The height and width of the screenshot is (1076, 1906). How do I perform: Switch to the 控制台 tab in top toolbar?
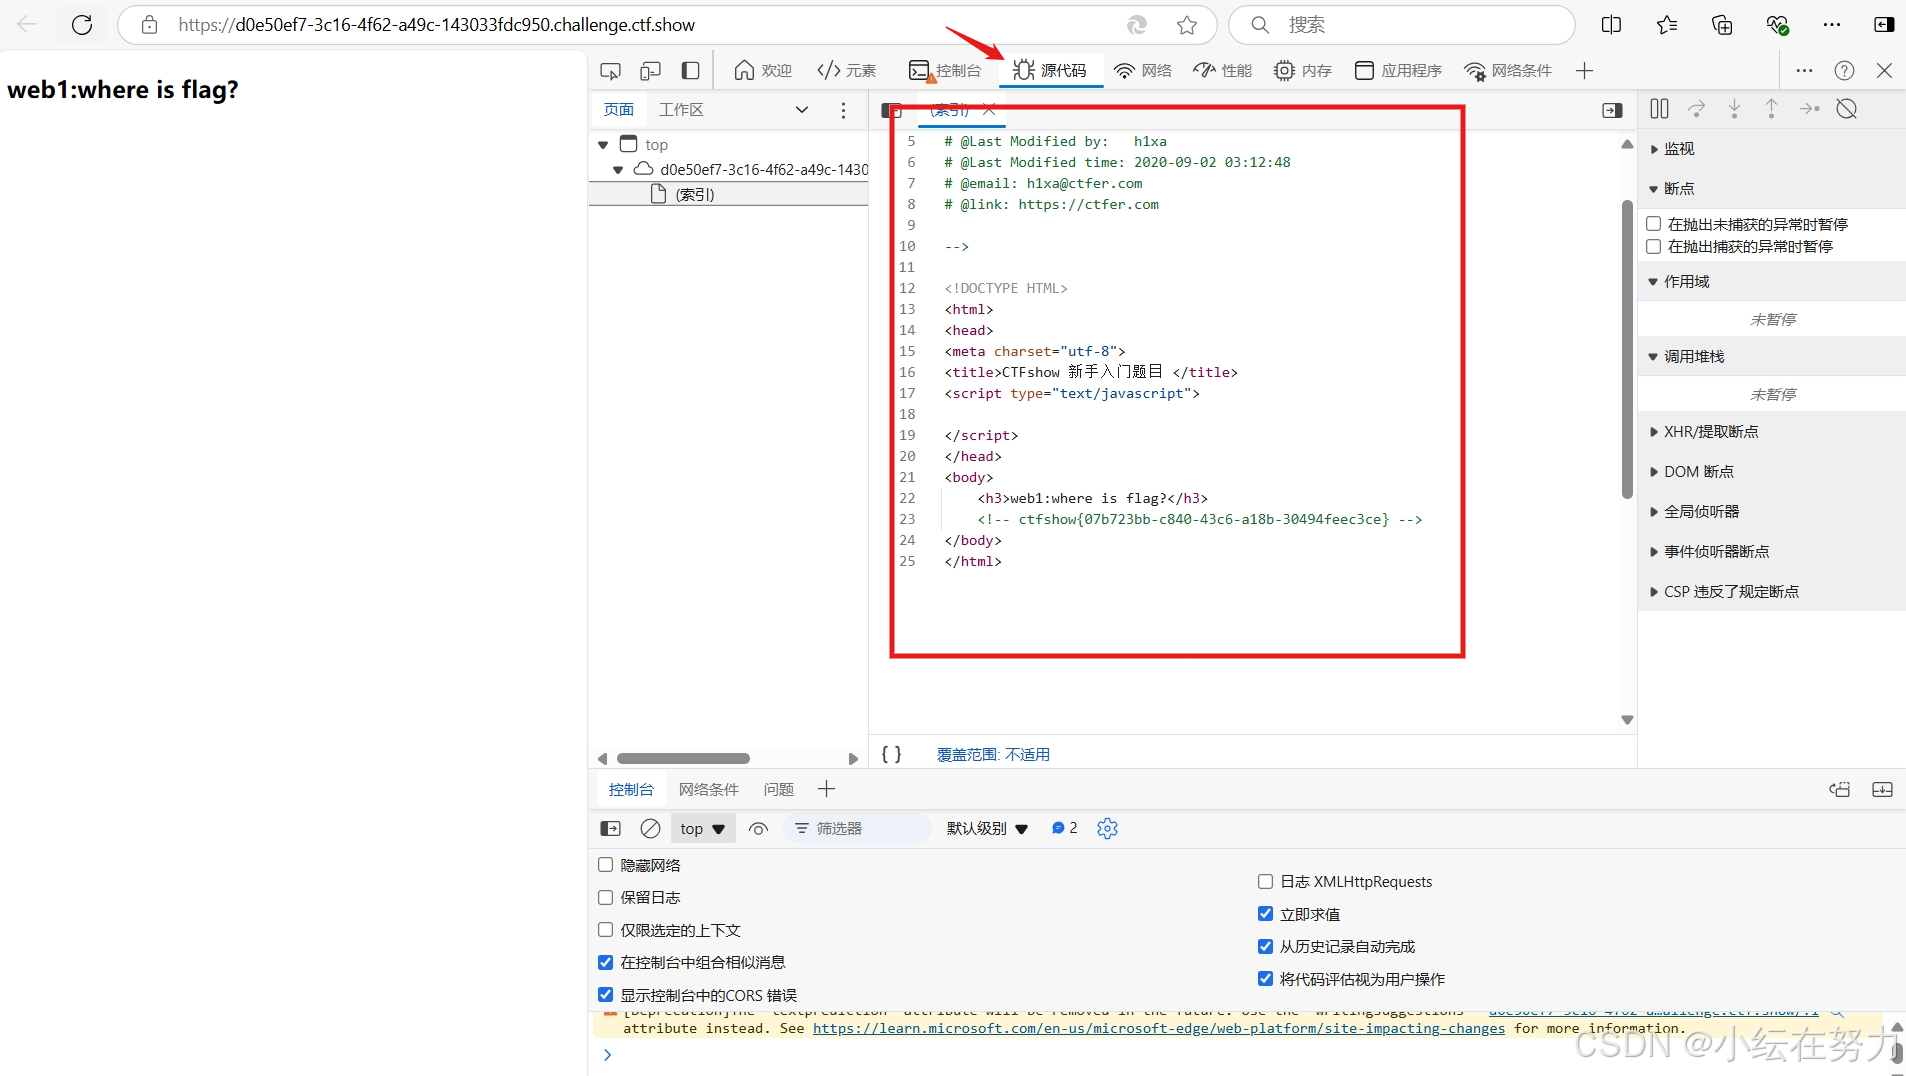tap(945, 71)
